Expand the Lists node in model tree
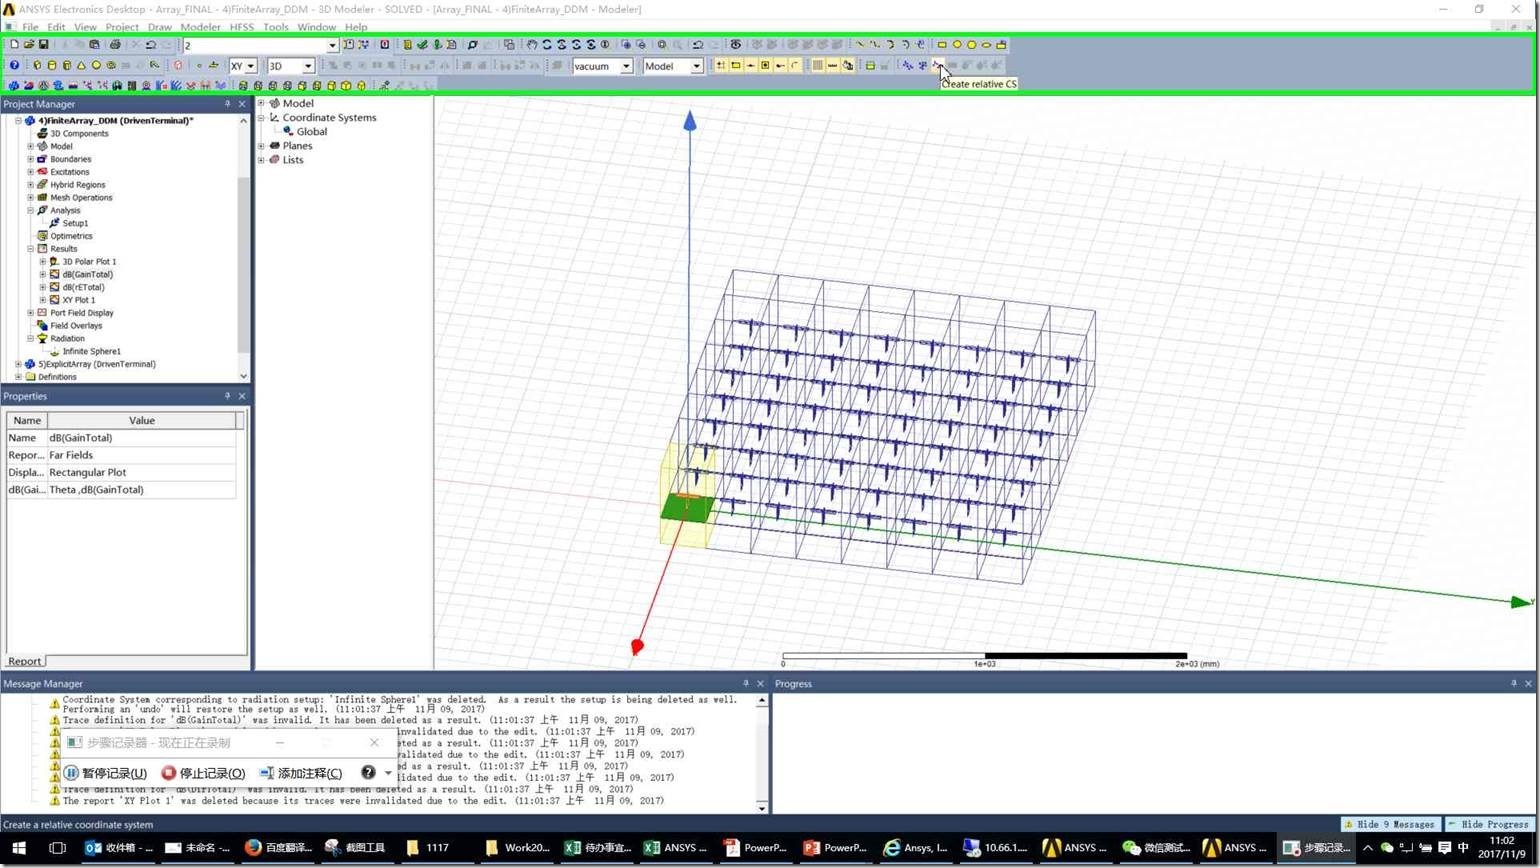The image size is (1540, 868). click(x=262, y=160)
